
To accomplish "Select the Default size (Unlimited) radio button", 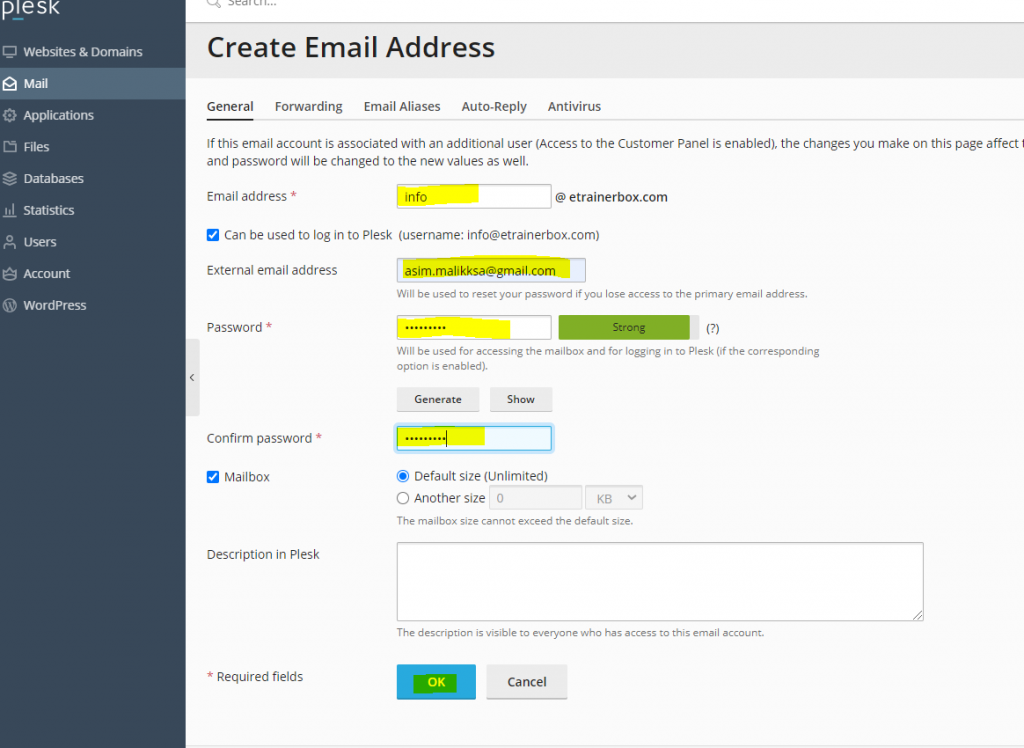I will pos(403,476).
